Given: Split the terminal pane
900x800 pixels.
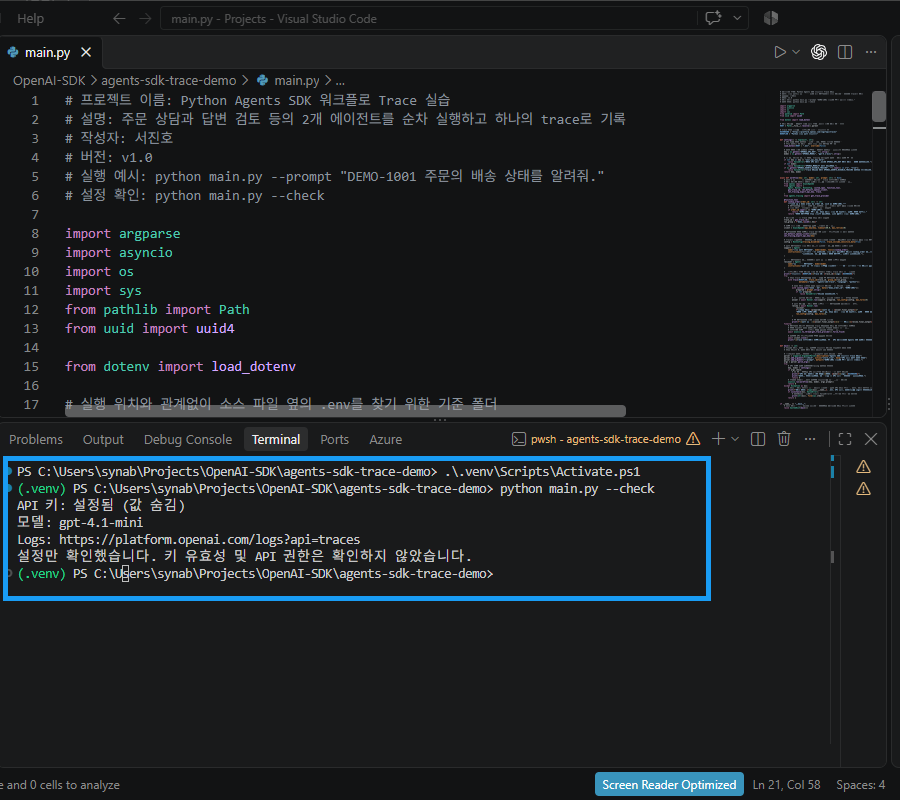Looking at the screenshot, I should coord(758,440).
